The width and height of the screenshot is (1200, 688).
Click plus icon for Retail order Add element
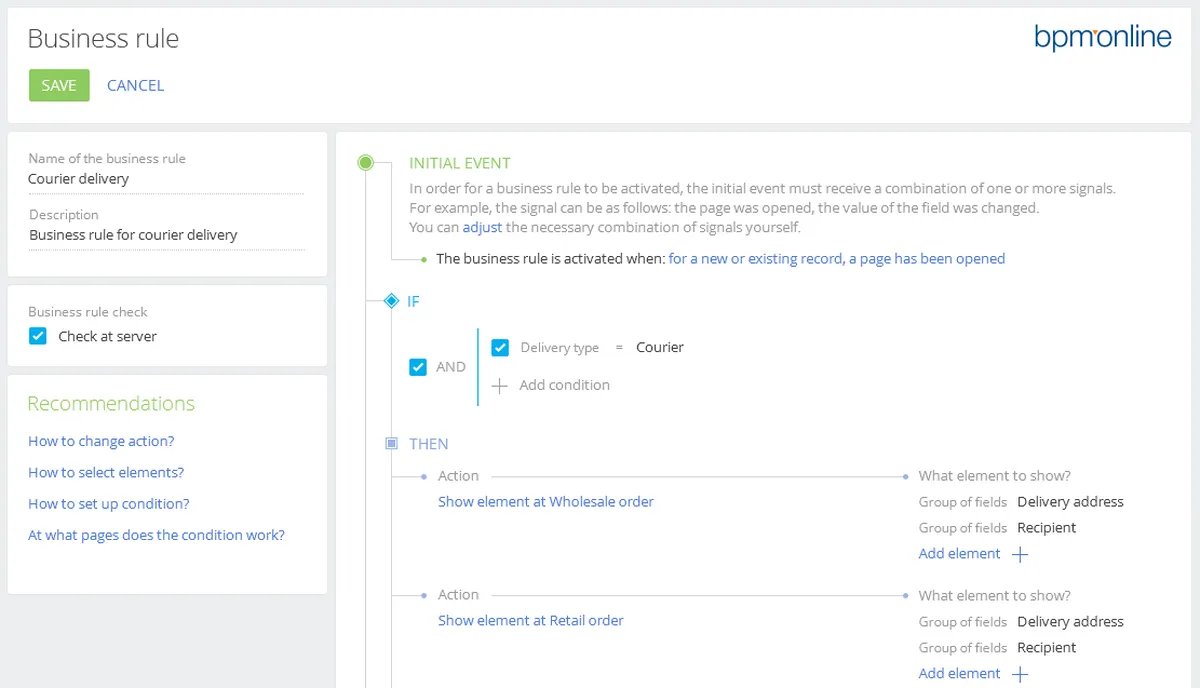pos(1020,674)
